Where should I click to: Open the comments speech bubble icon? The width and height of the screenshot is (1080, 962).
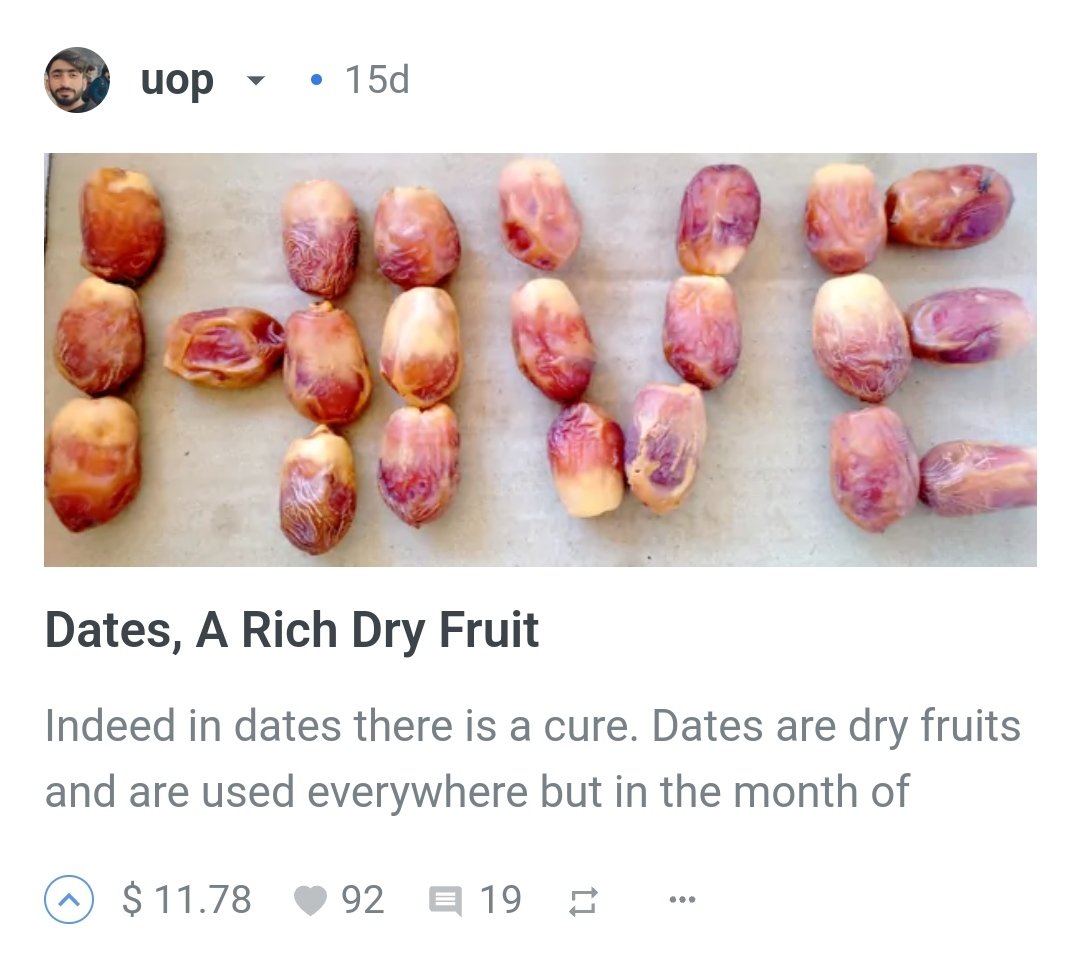[x=445, y=901]
